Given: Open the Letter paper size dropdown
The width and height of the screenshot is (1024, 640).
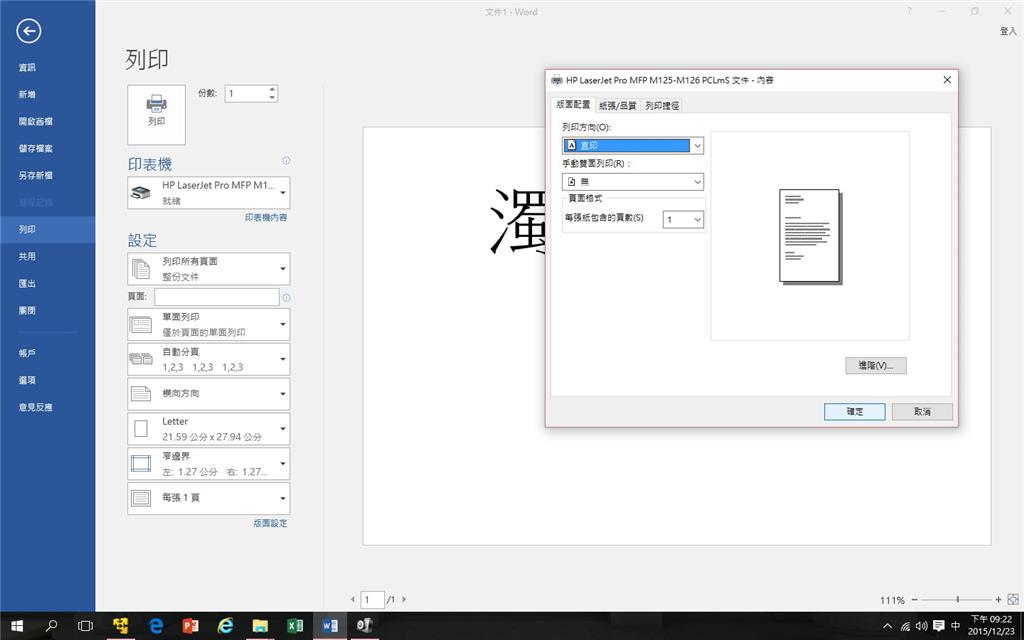Looking at the screenshot, I should click(x=209, y=429).
